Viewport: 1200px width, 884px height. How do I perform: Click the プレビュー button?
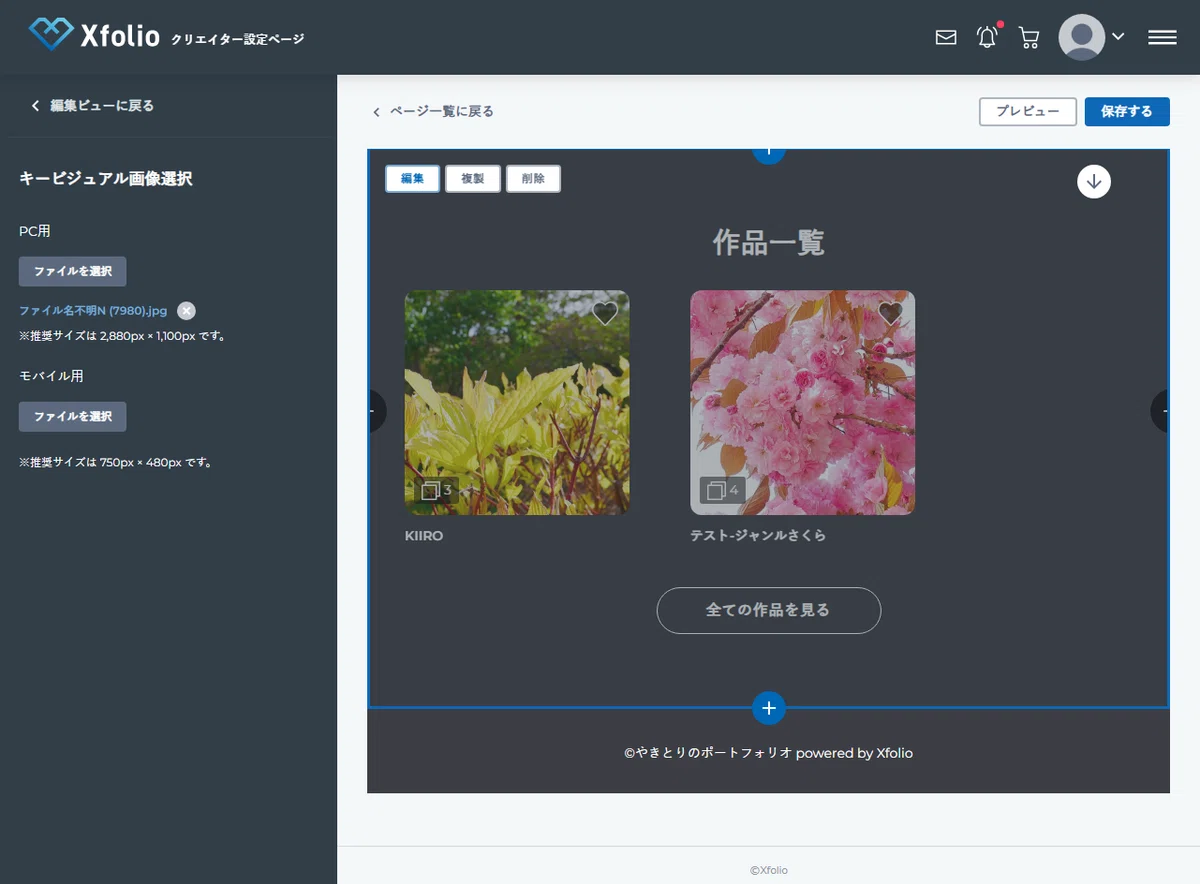coord(1027,111)
